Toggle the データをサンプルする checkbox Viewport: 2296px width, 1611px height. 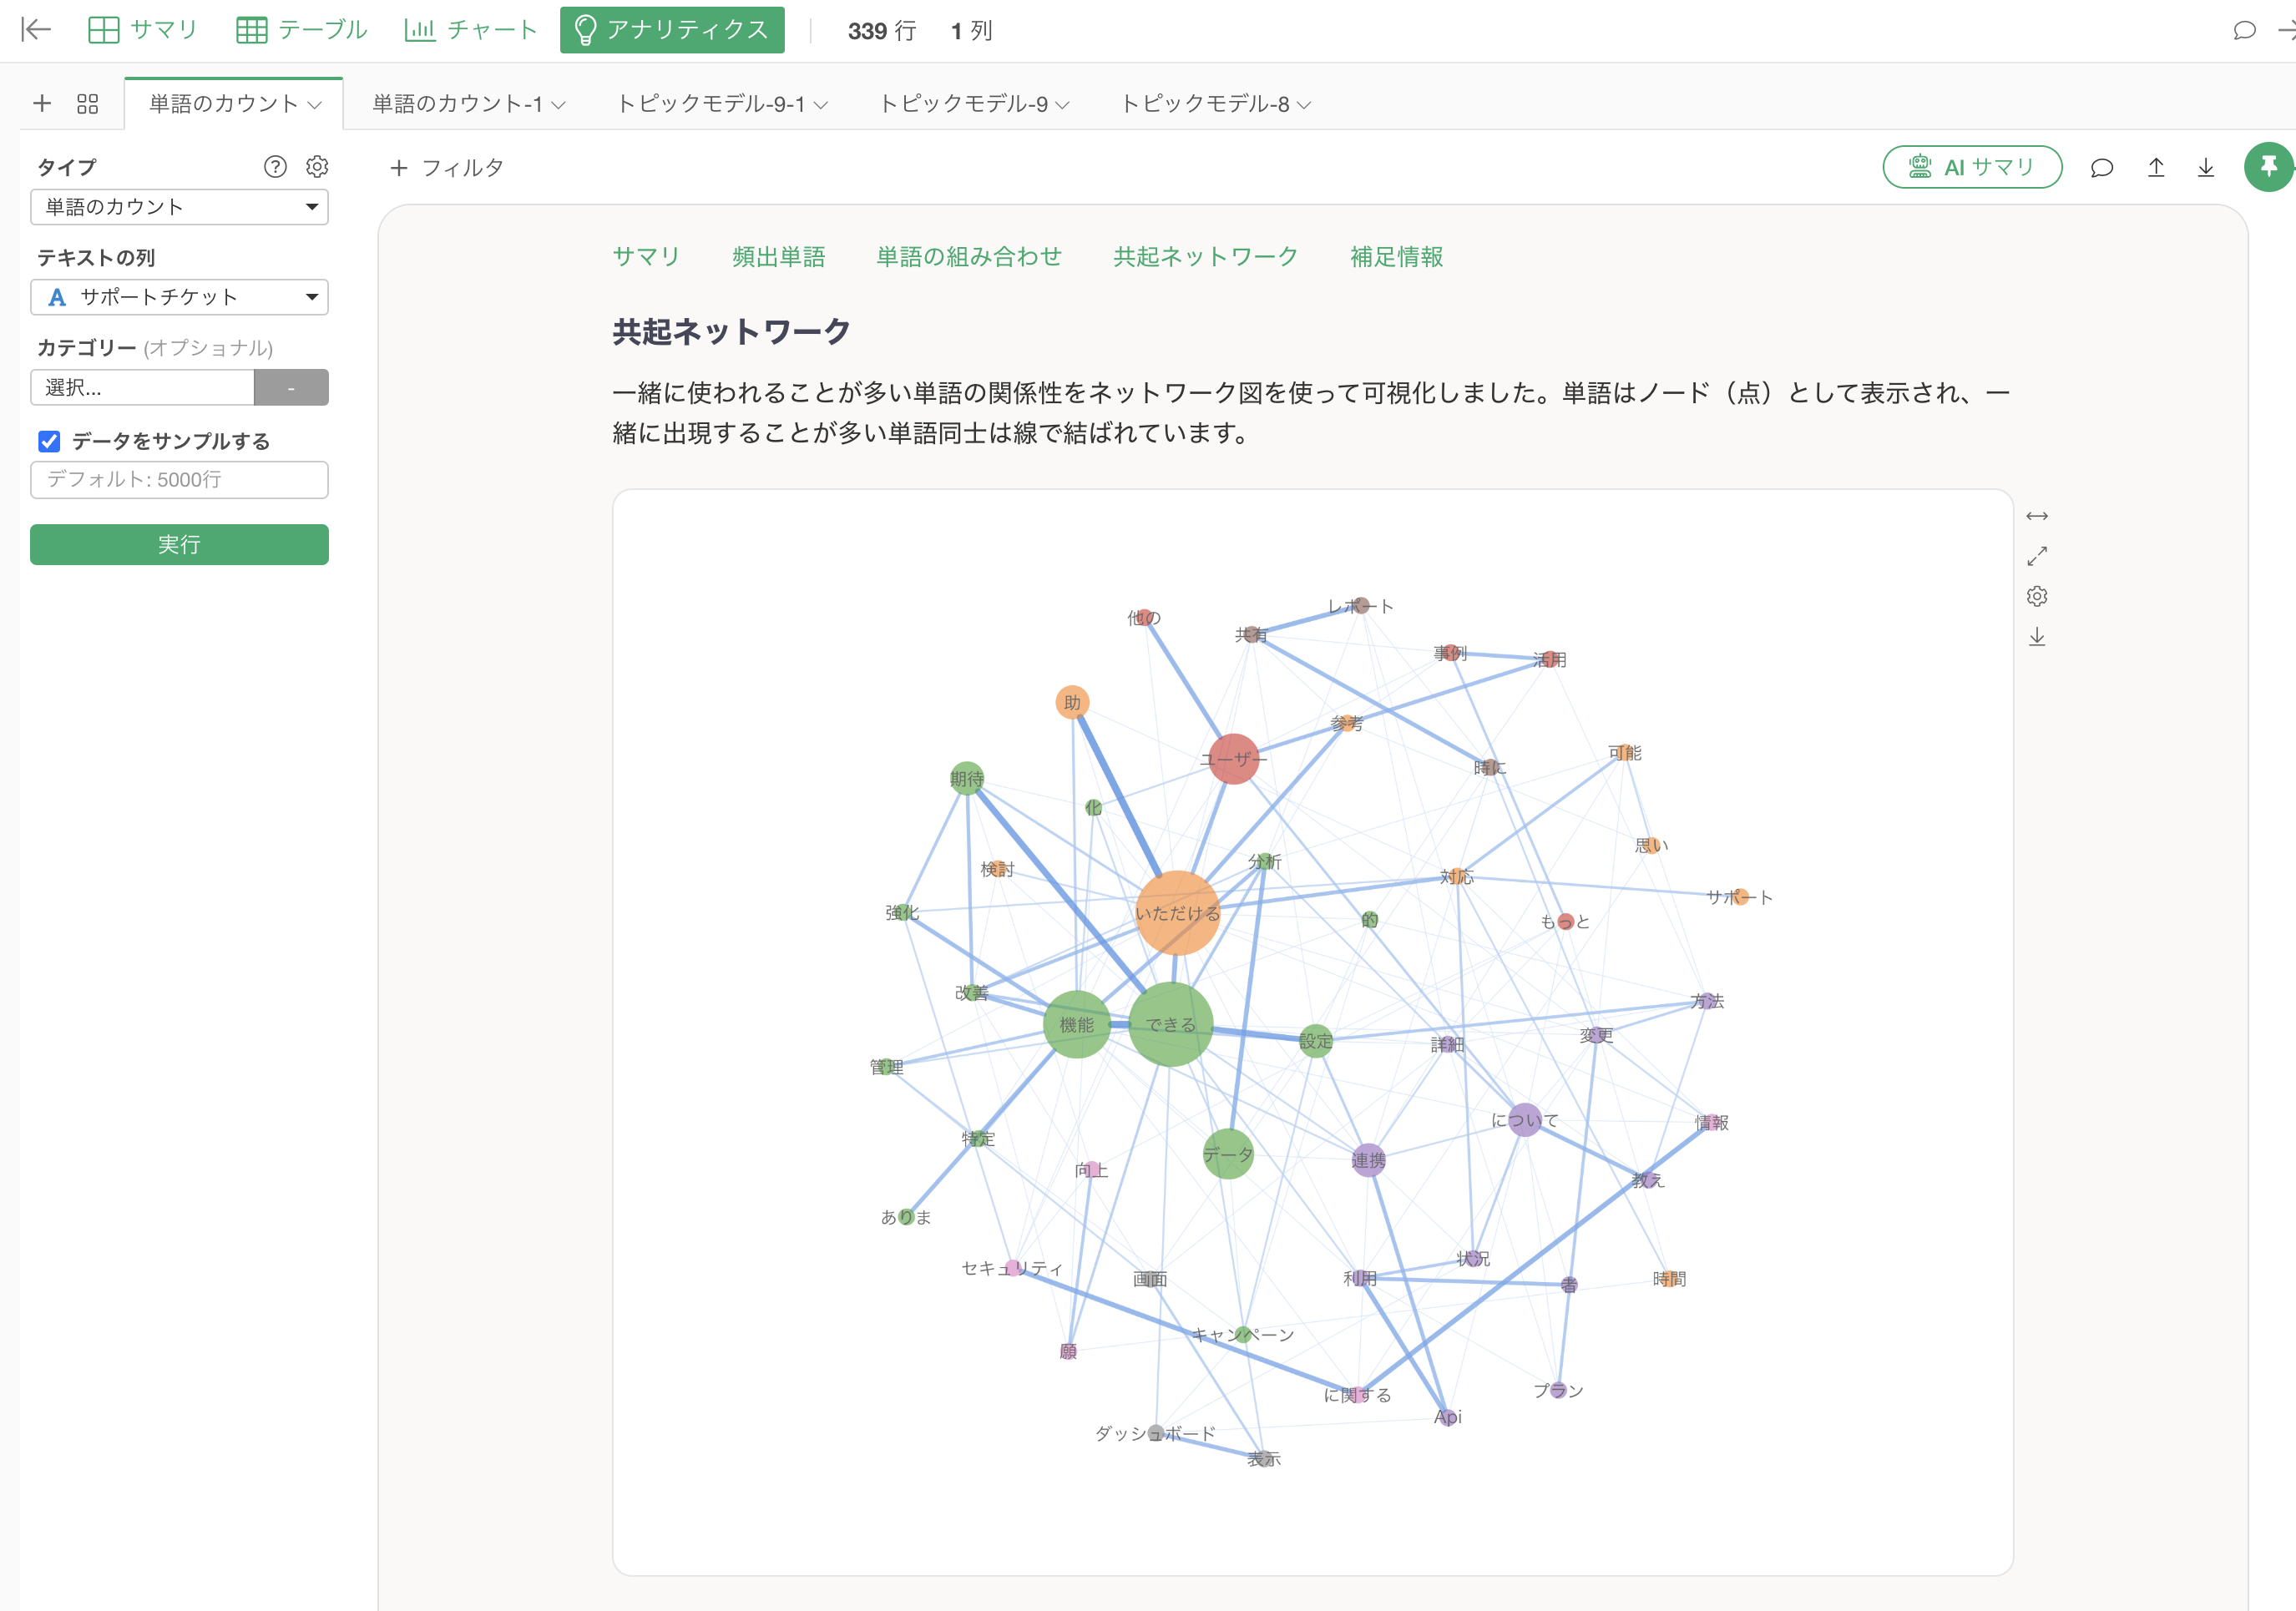[49, 441]
